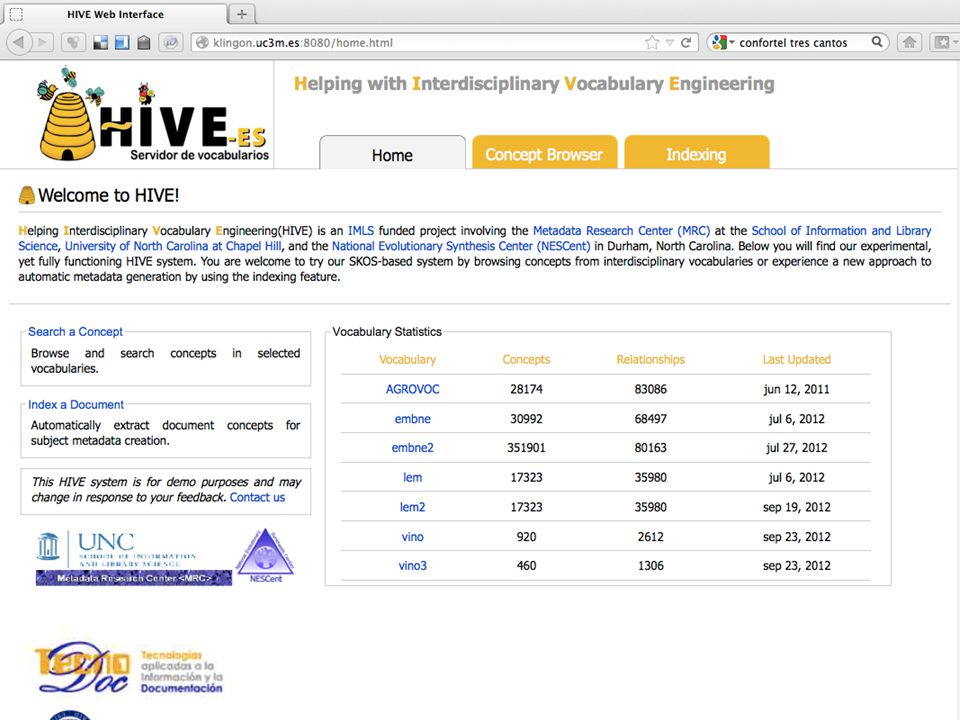Click the '@' toolbar button
The image size is (960, 720).
tap(171, 42)
